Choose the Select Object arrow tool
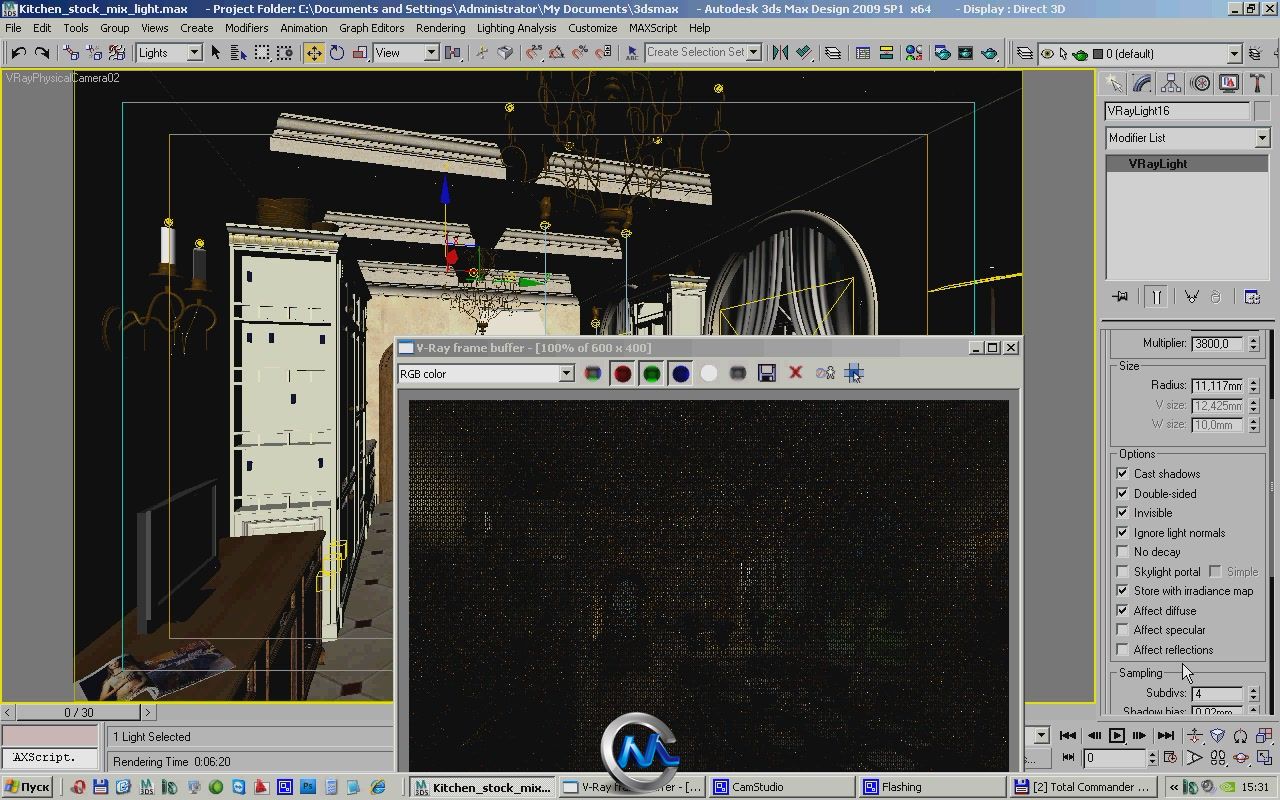The image size is (1280, 800). point(215,53)
